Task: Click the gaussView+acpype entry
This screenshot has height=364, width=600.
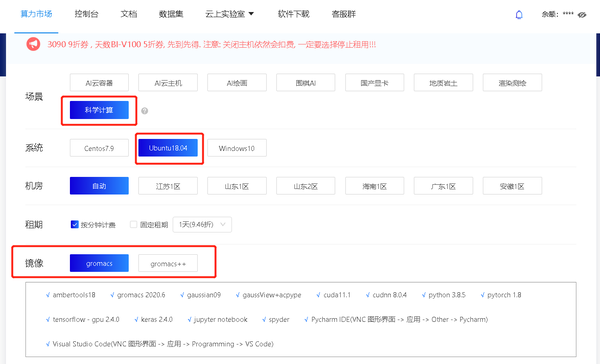Action: [x=269, y=295]
